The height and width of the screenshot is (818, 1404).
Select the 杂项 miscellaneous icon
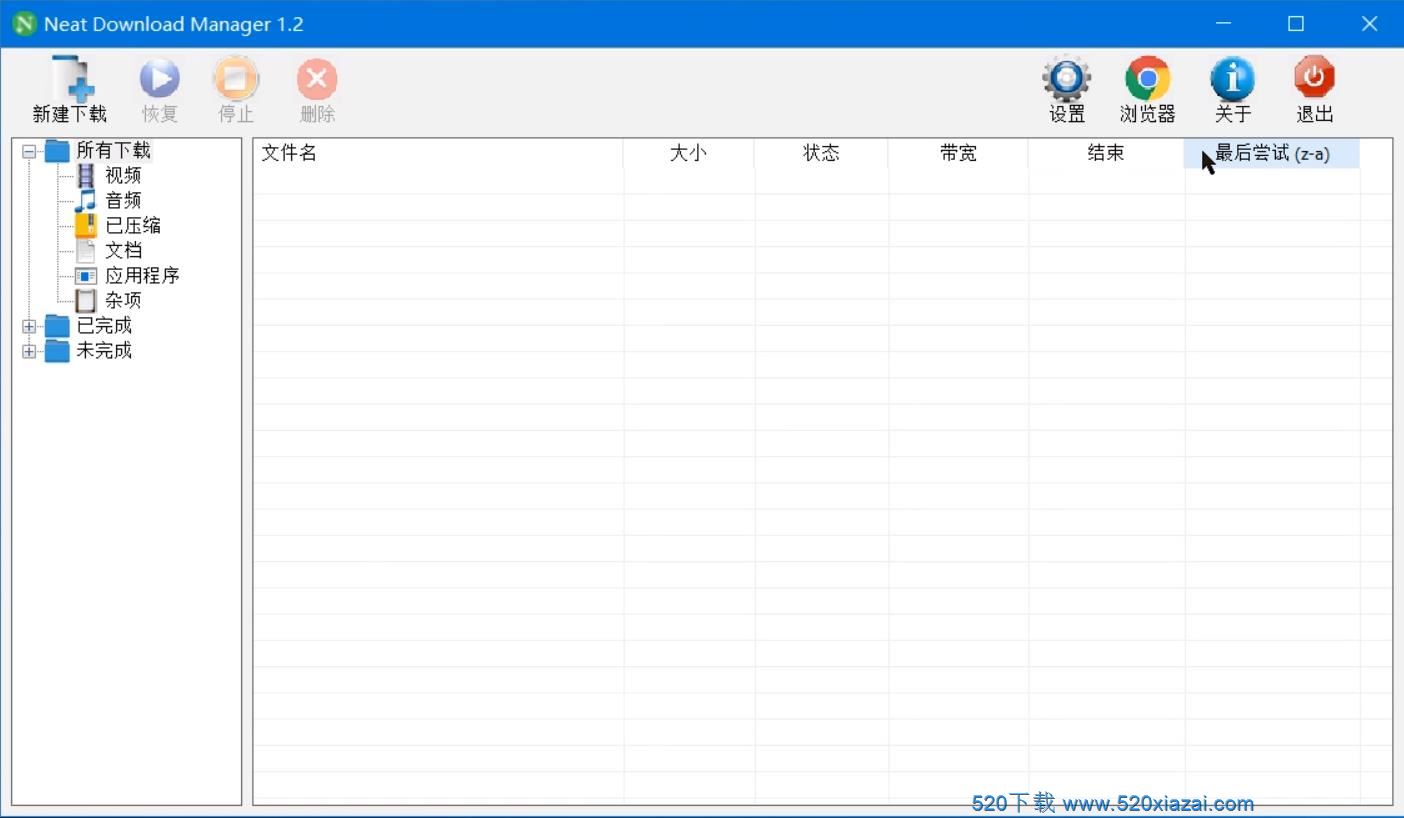[x=87, y=300]
